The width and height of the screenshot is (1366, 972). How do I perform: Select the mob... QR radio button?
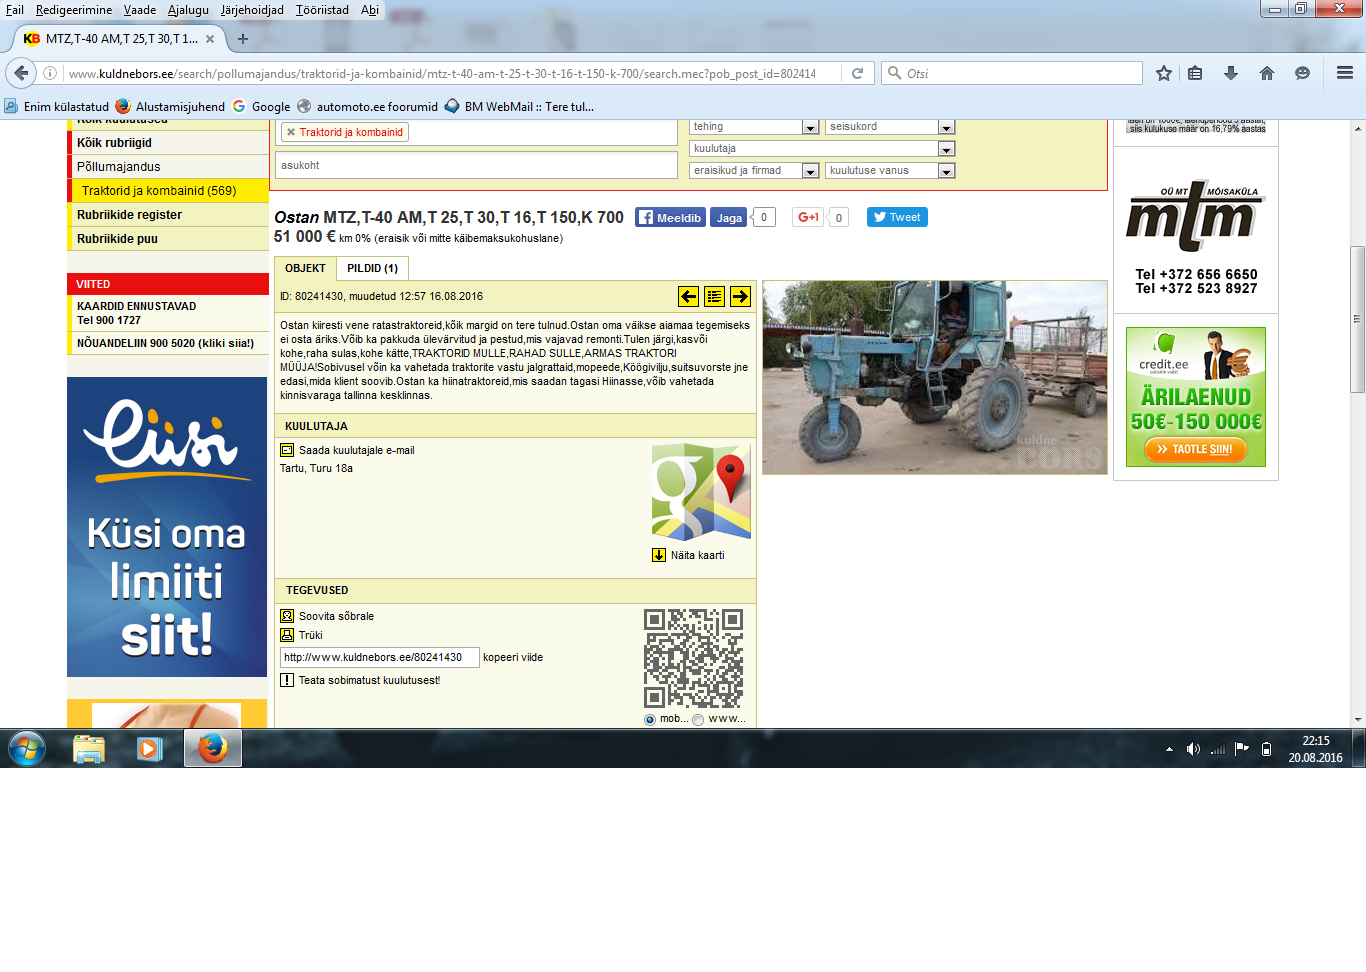pos(650,720)
